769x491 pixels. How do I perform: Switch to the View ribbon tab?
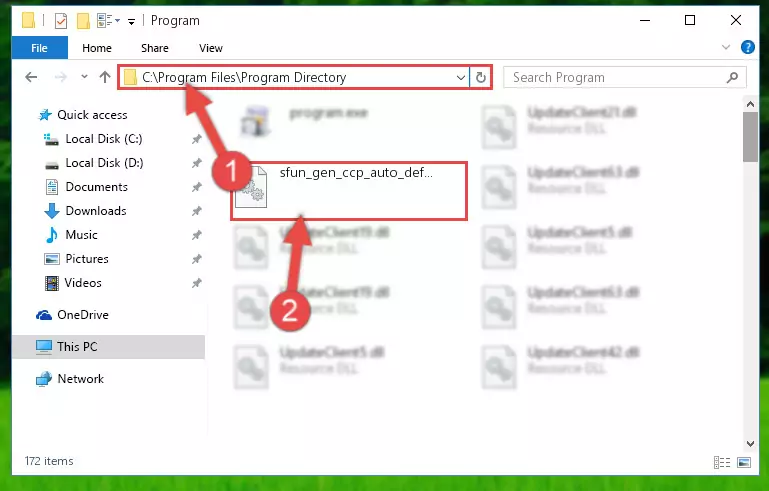[x=210, y=48]
